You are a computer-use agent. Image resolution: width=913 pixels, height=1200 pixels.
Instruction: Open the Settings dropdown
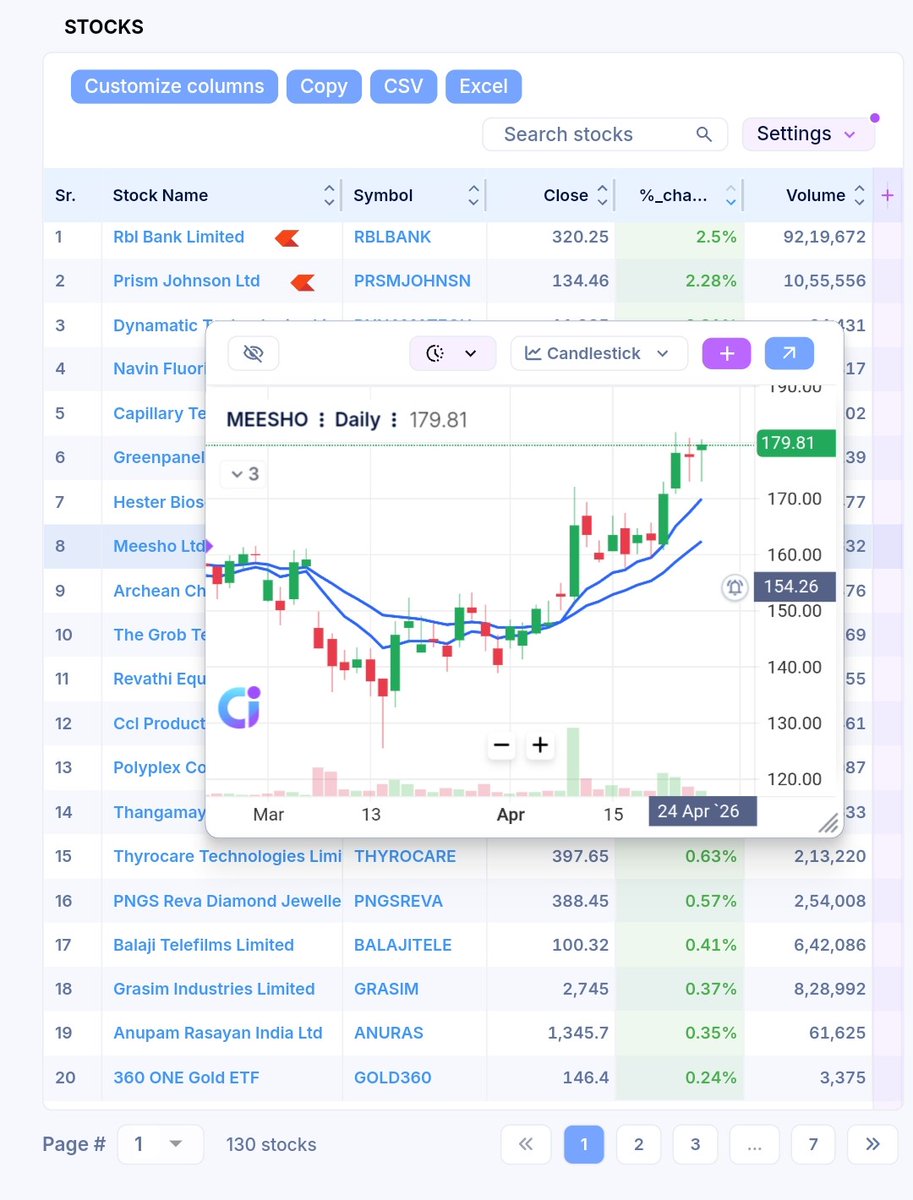click(808, 134)
